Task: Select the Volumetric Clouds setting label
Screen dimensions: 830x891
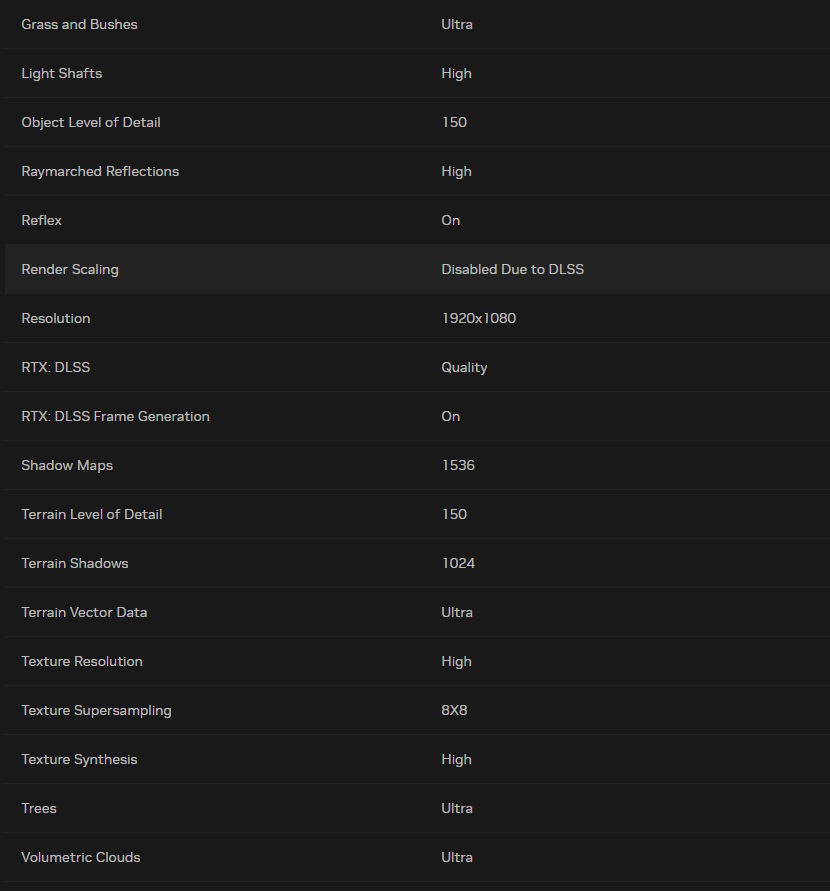Action: [81, 857]
